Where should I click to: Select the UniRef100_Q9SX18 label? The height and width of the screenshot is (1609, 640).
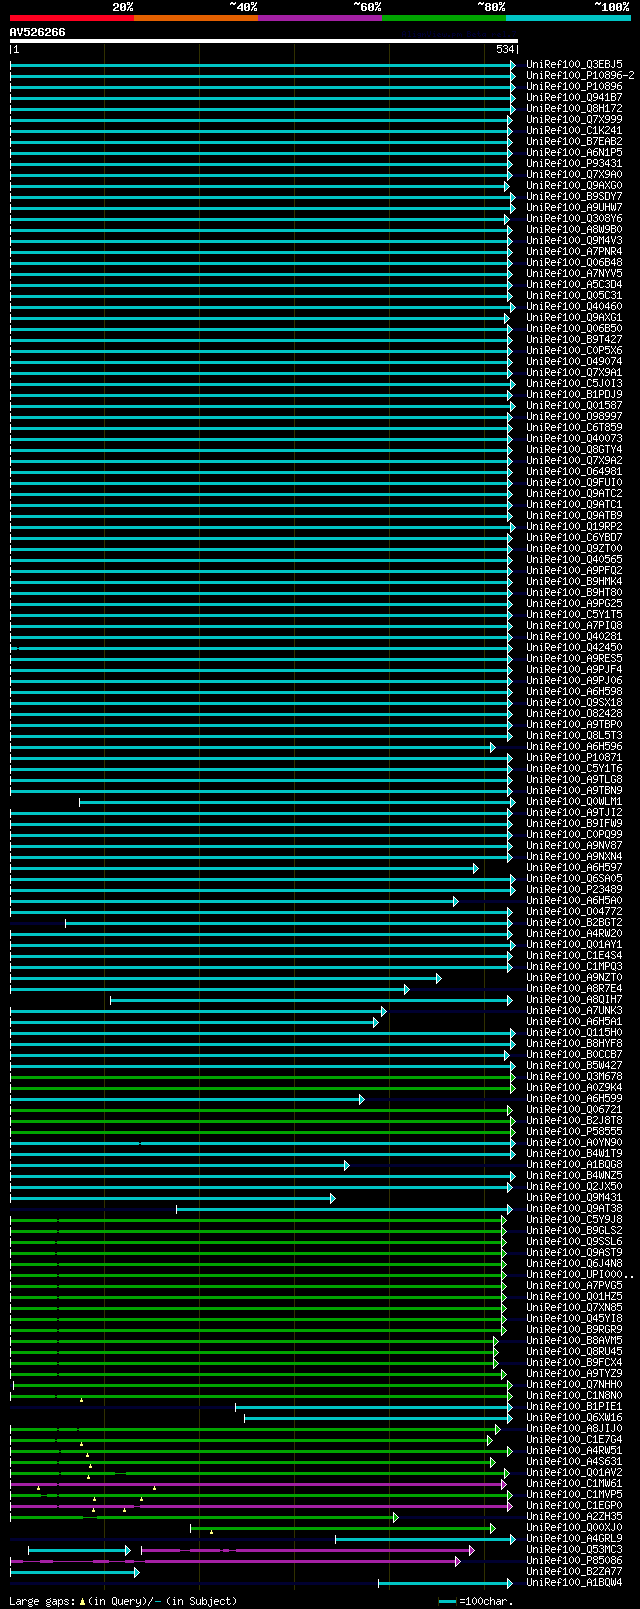tap(574, 702)
